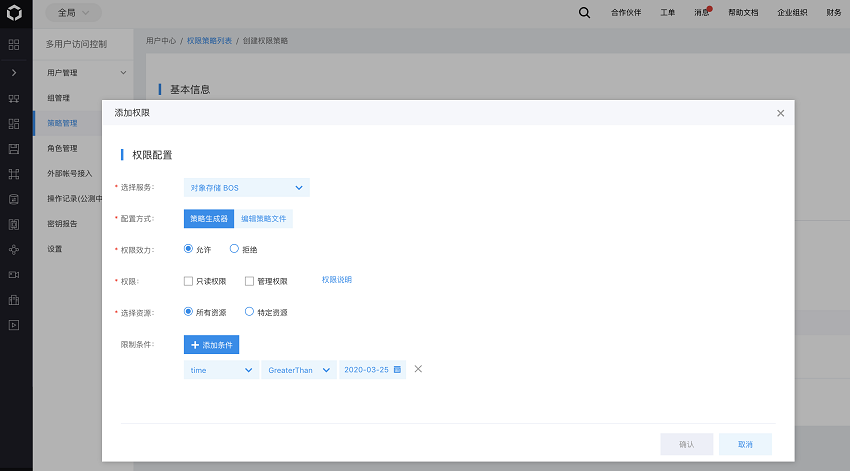Open 密钥报告 in the sidebar

point(62,223)
